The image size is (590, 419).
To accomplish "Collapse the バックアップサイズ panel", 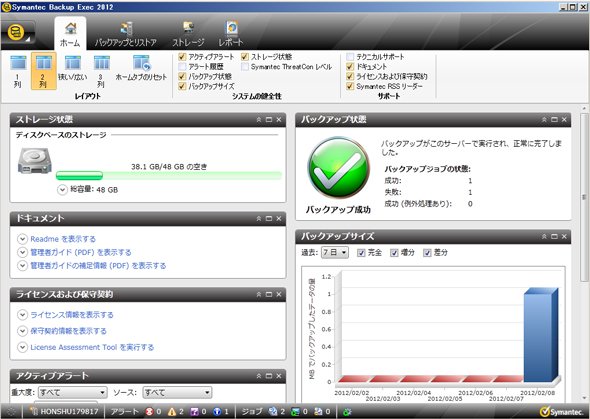I will tap(544, 237).
